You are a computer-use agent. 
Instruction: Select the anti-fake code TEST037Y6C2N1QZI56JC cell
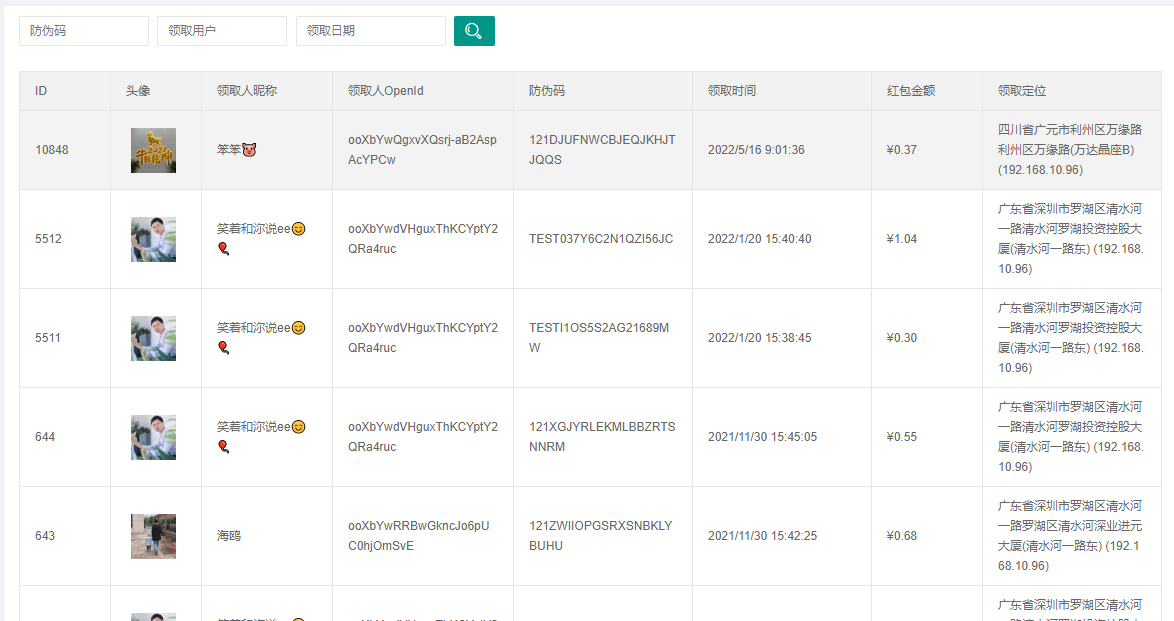(x=601, y=239)
